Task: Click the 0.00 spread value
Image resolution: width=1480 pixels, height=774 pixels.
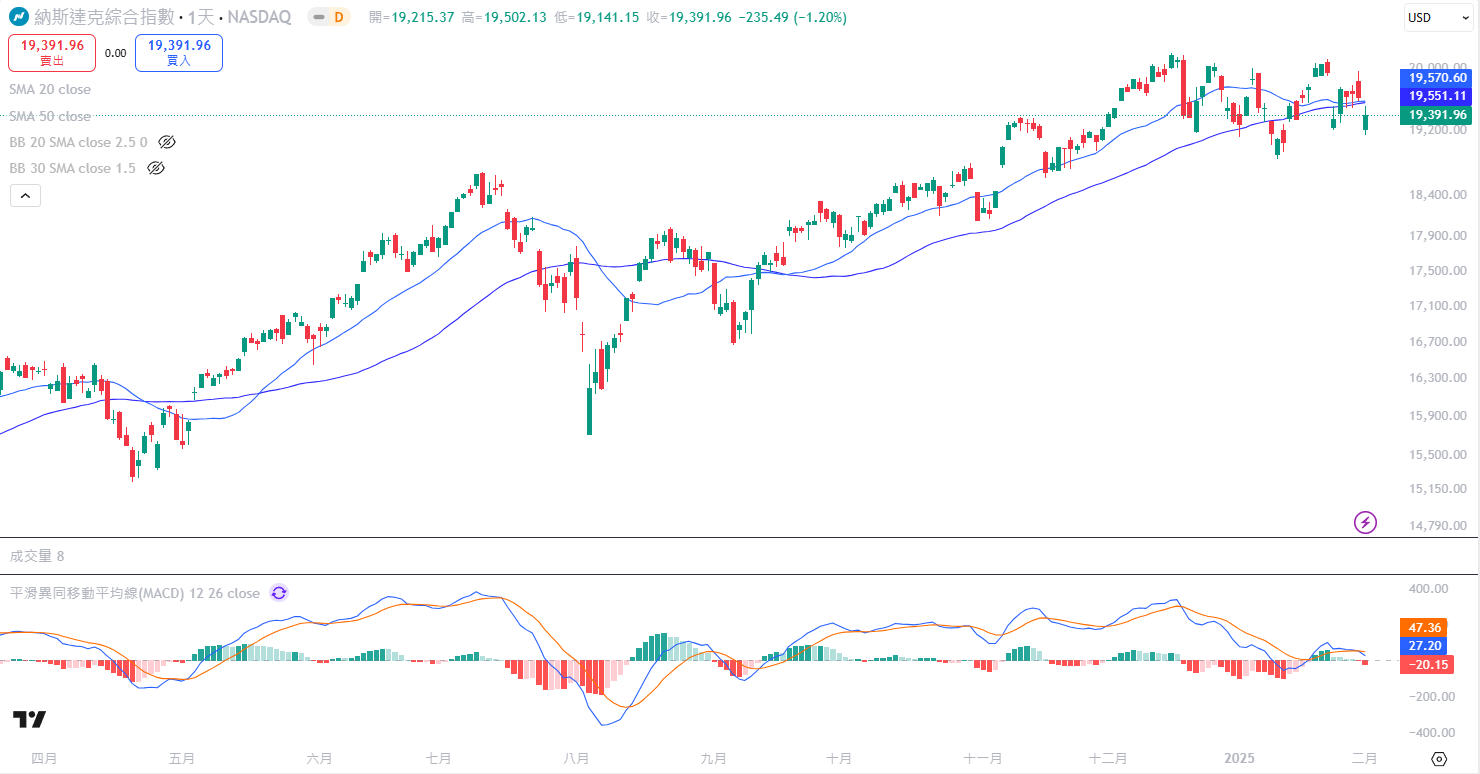Action: (115, 53)
